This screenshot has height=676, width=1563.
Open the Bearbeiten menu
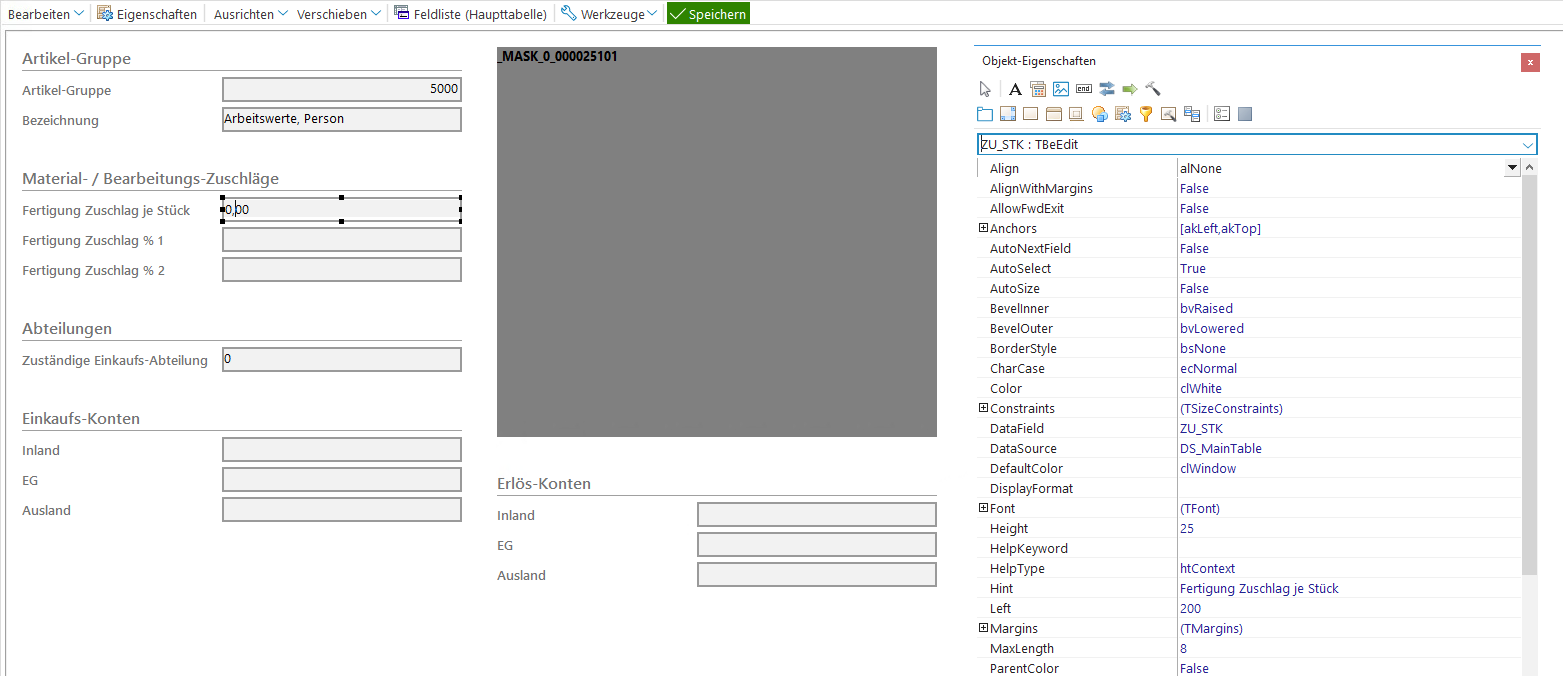coord(45,14)
